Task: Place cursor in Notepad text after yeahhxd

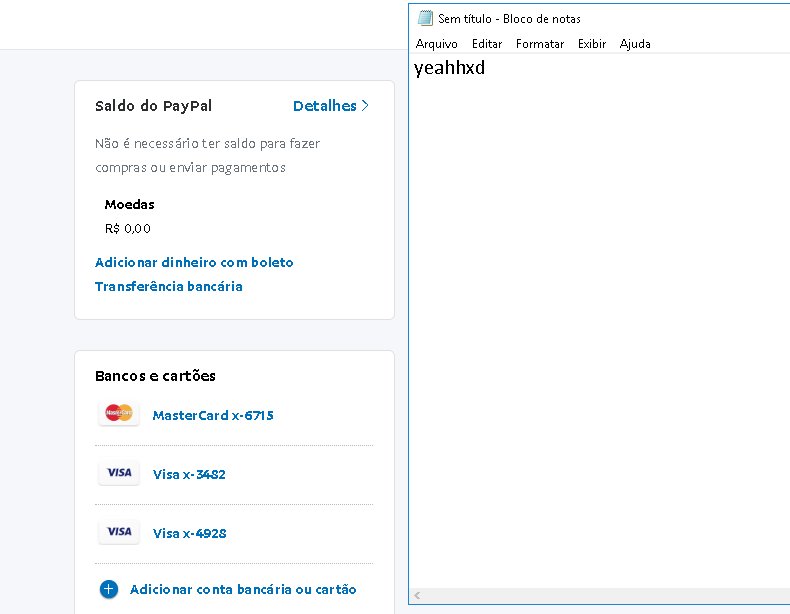Action: pos(487,67)
